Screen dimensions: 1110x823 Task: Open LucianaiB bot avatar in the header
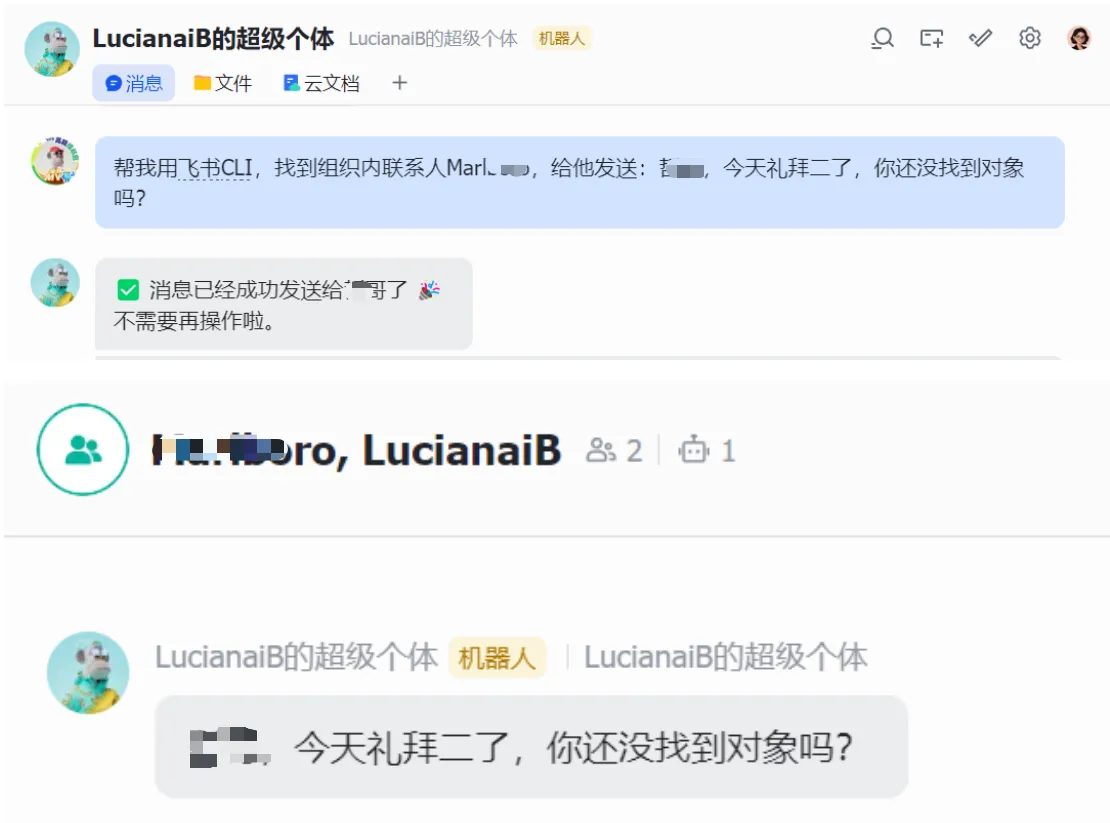[x=52, y=49]
